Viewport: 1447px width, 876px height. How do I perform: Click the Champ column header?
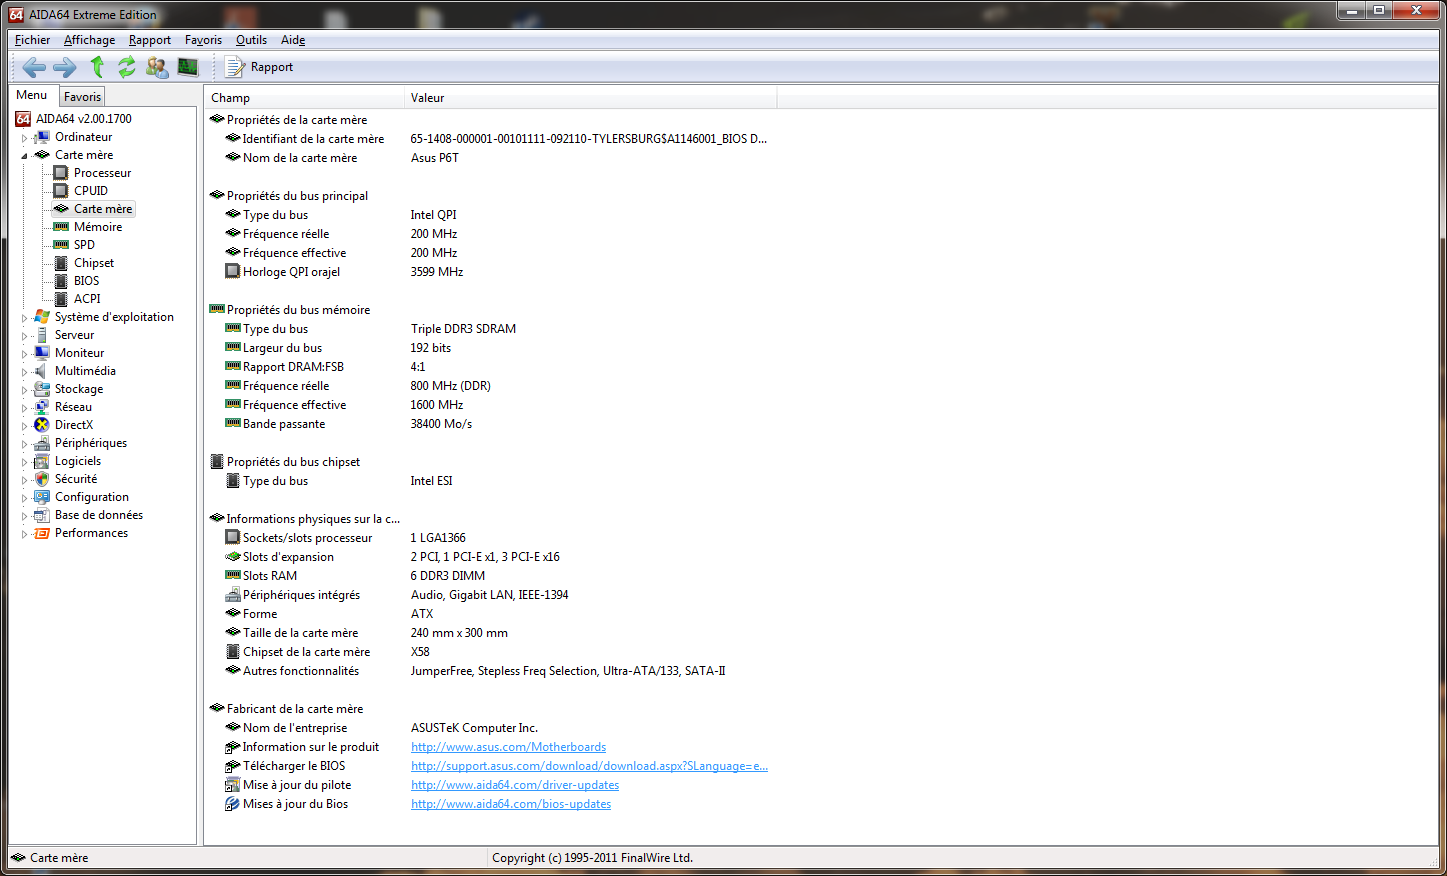(304, 98)
